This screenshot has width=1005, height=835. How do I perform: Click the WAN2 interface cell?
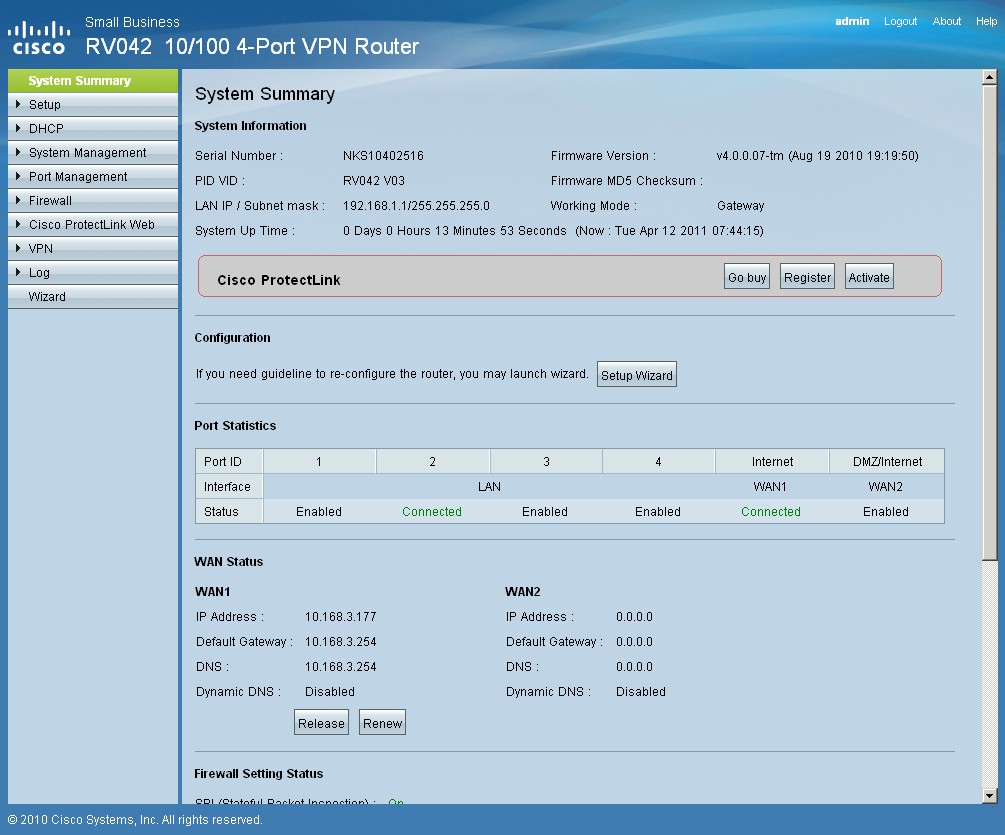point(885,486)
